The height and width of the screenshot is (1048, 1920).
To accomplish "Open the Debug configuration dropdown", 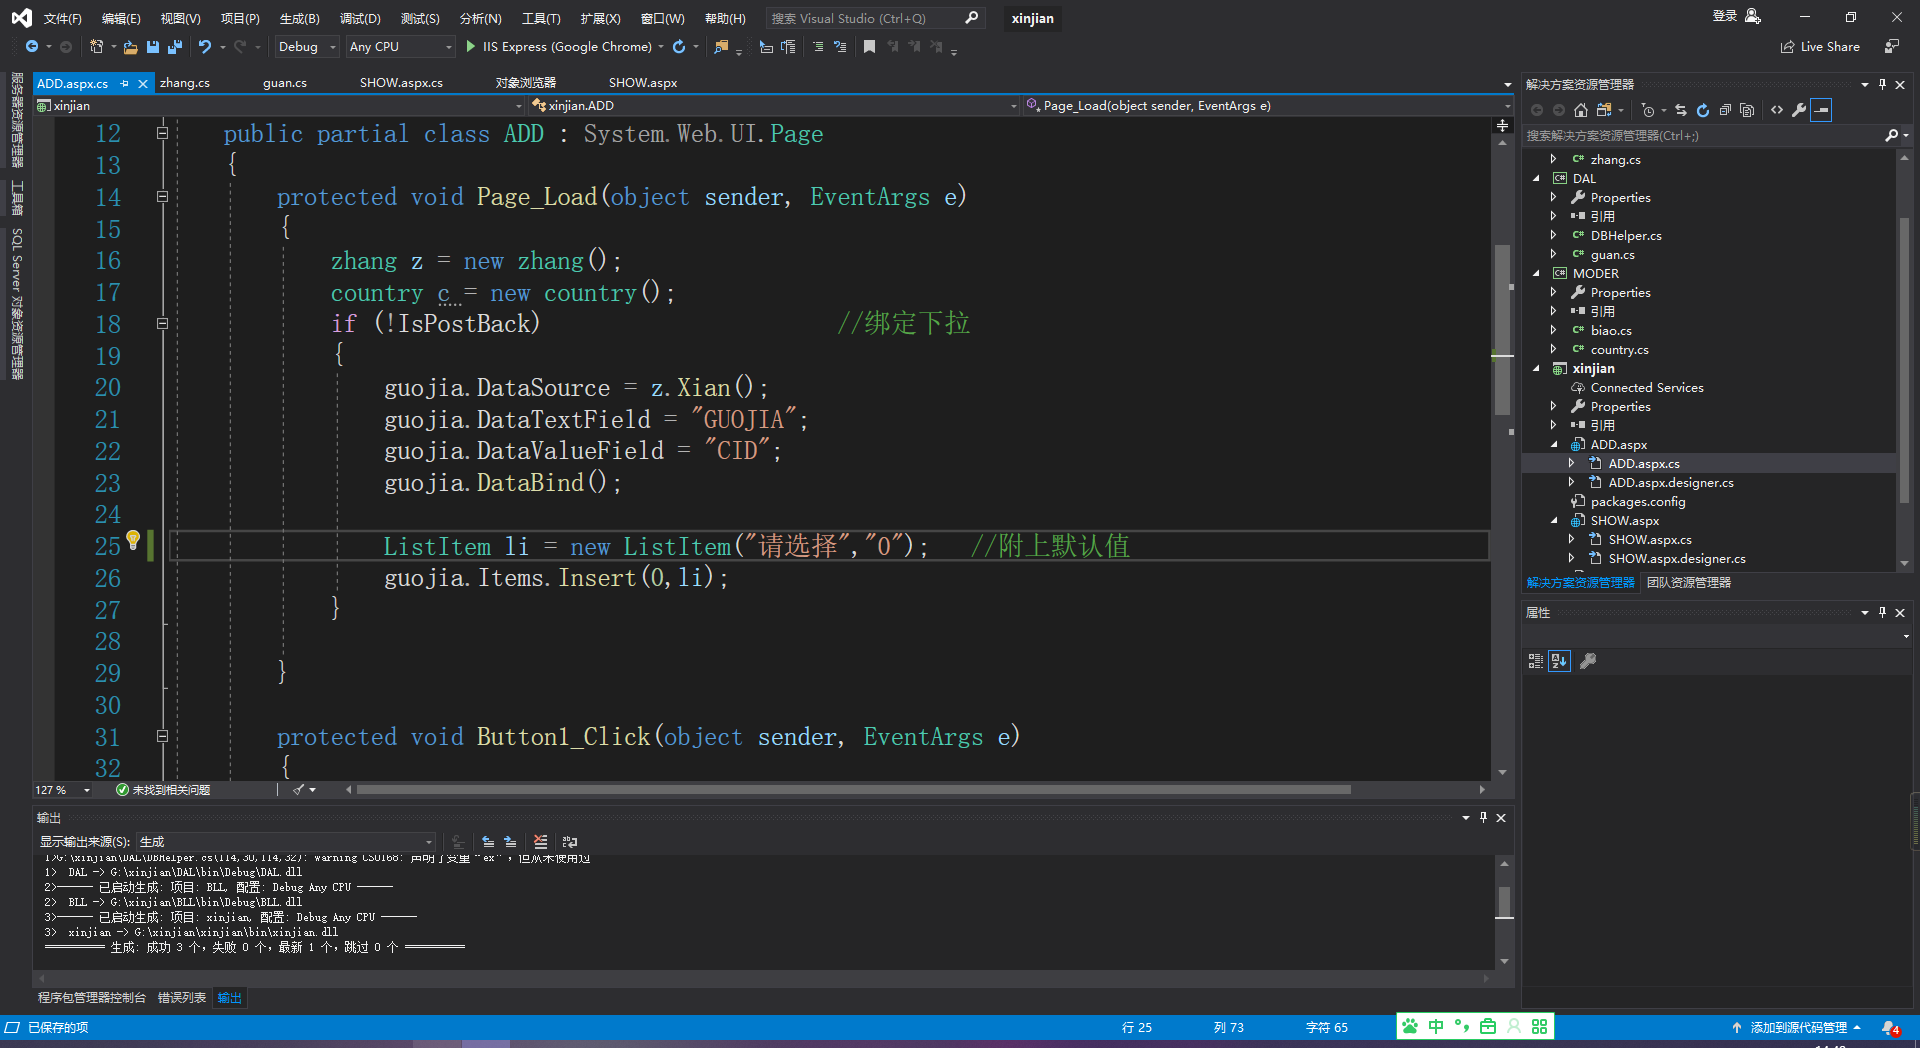I will (307, 47).
